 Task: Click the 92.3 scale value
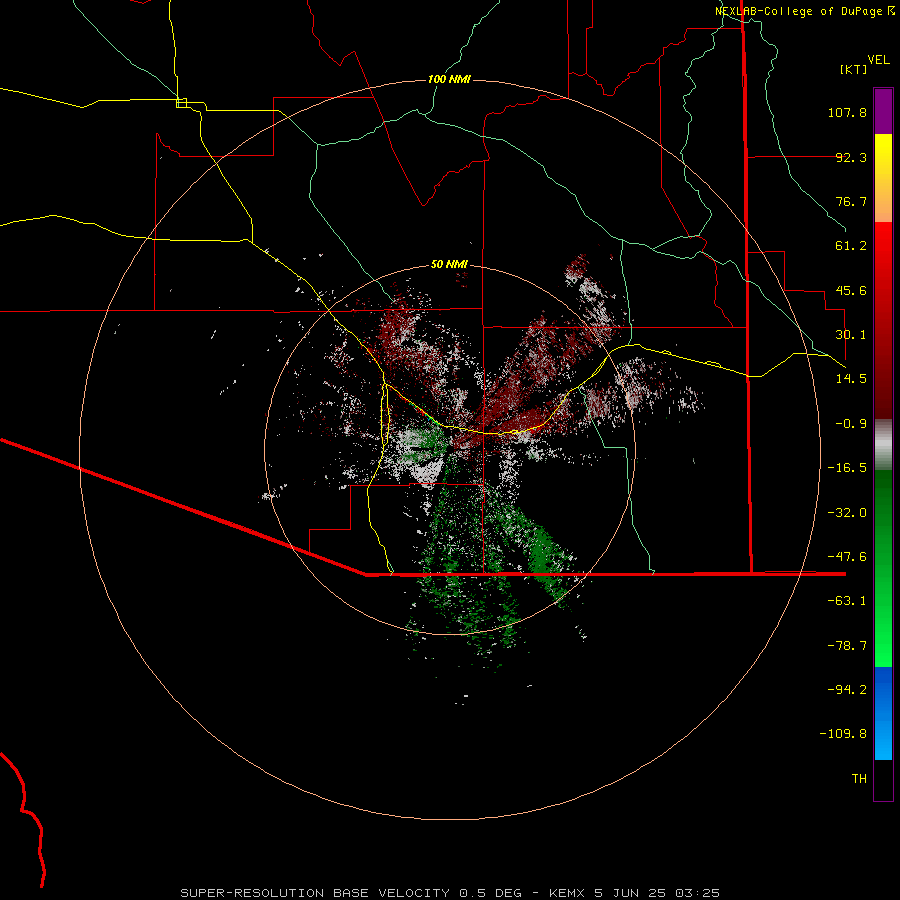[851, 157]
